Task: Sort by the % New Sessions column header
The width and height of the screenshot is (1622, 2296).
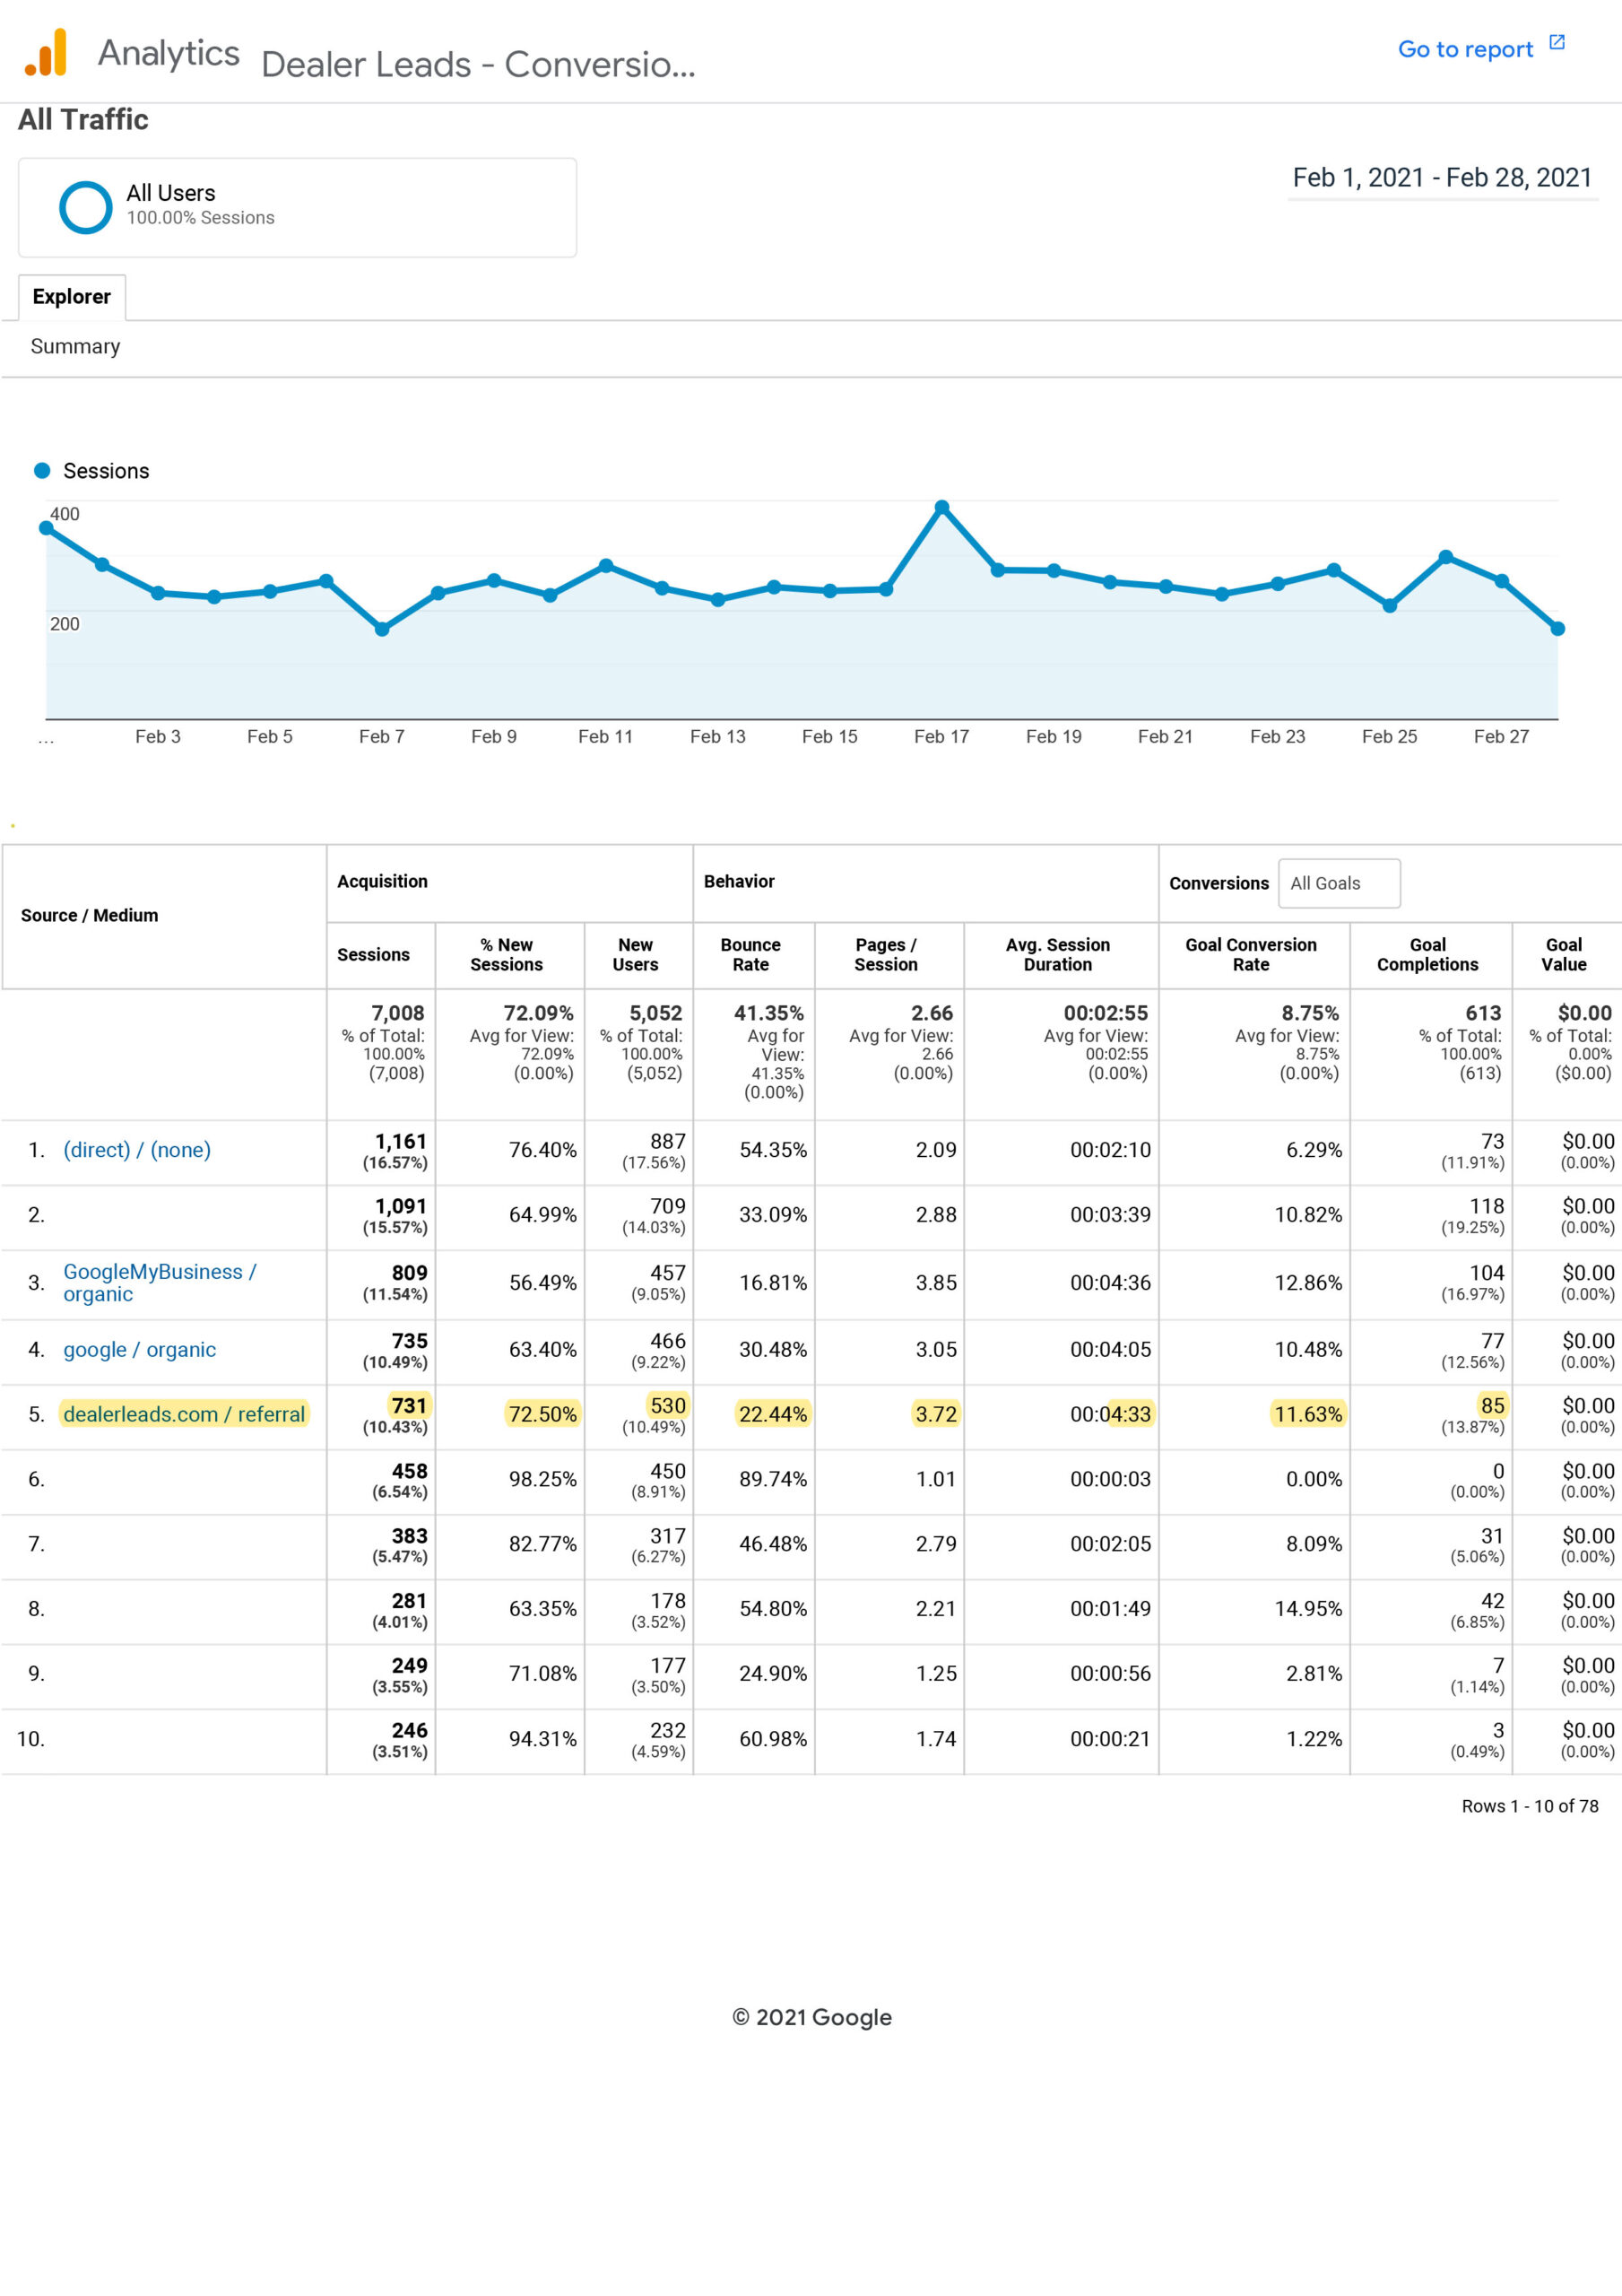Action: click(x=506, y=955)
